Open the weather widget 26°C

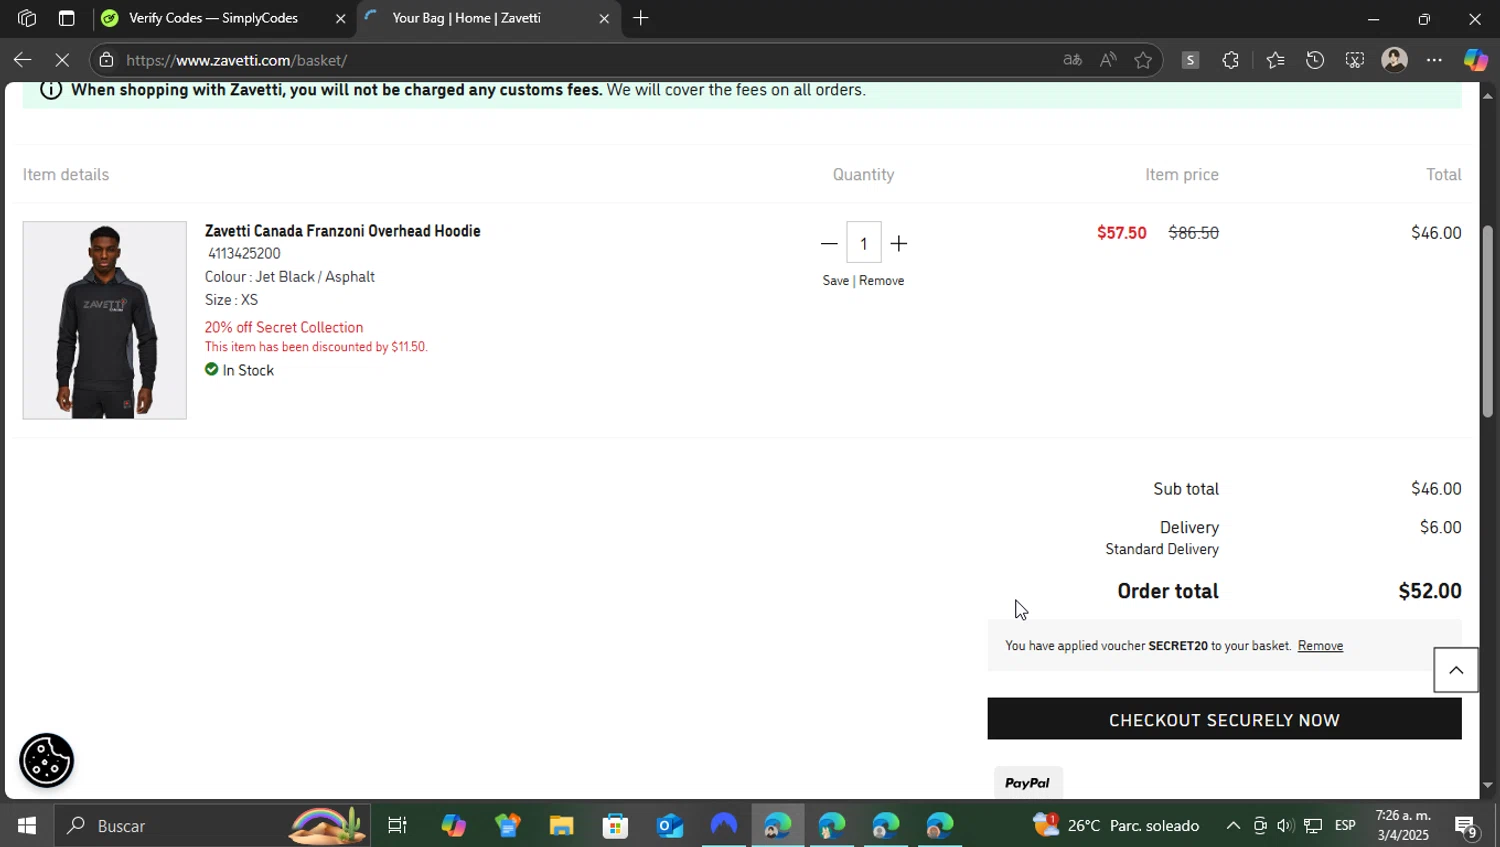click(x=1116, y=825)
